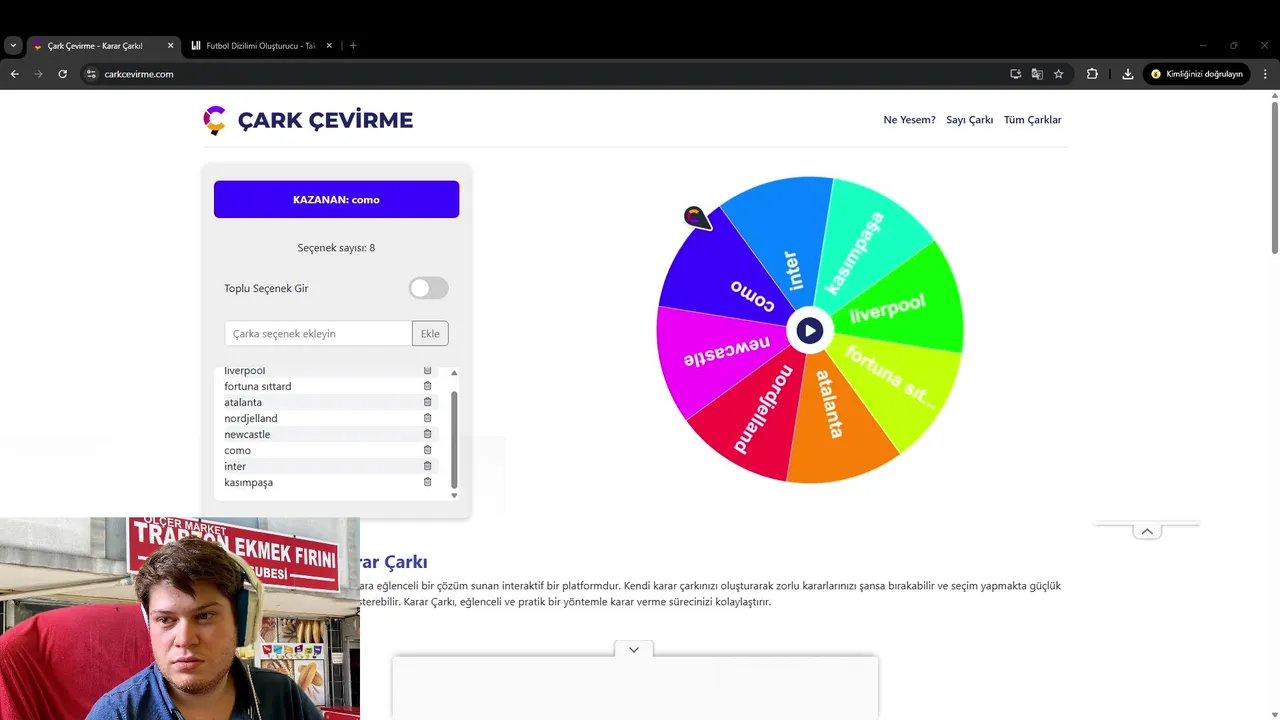The height and width of the screenshot is (720, 1280).
Task: Collapse the ad with the up chevron
Action: (1147, 531)
